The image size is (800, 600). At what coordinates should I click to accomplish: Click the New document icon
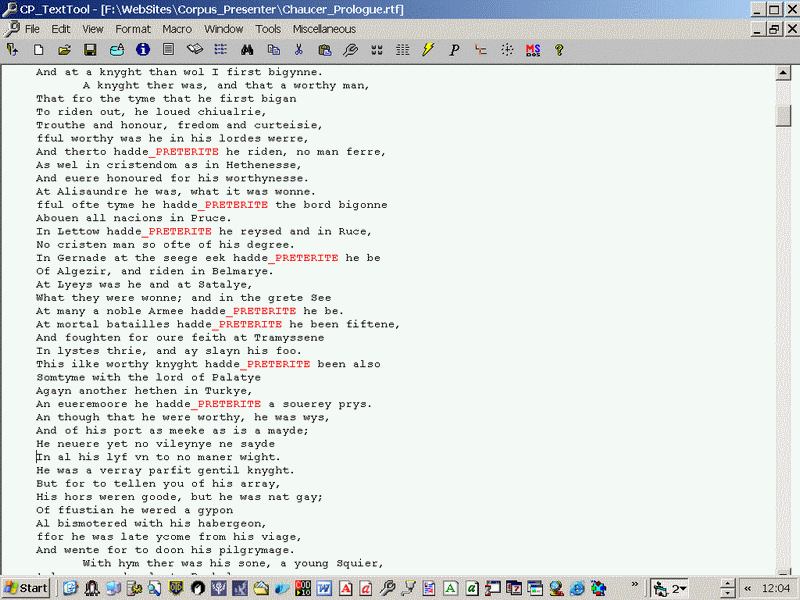[x=38, y=49]
